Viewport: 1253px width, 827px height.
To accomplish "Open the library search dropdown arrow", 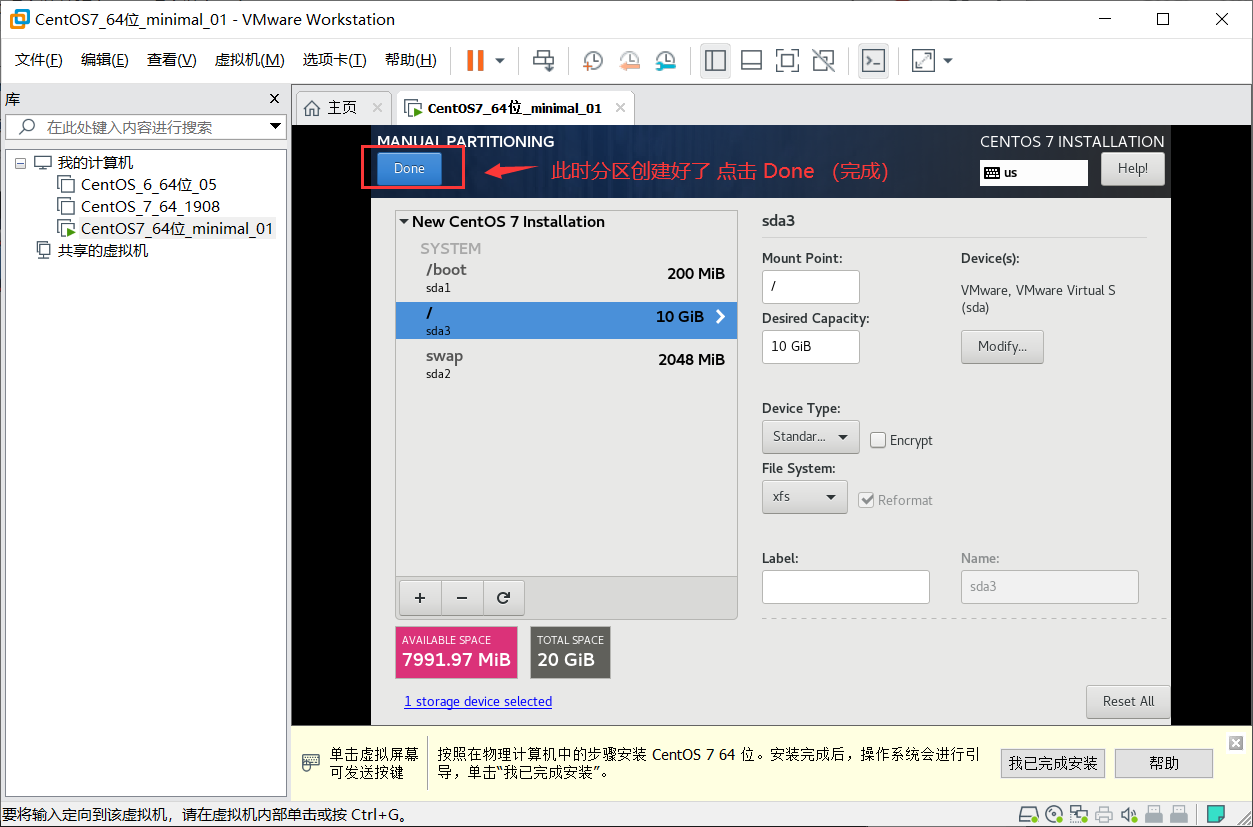I will (276, 127).
